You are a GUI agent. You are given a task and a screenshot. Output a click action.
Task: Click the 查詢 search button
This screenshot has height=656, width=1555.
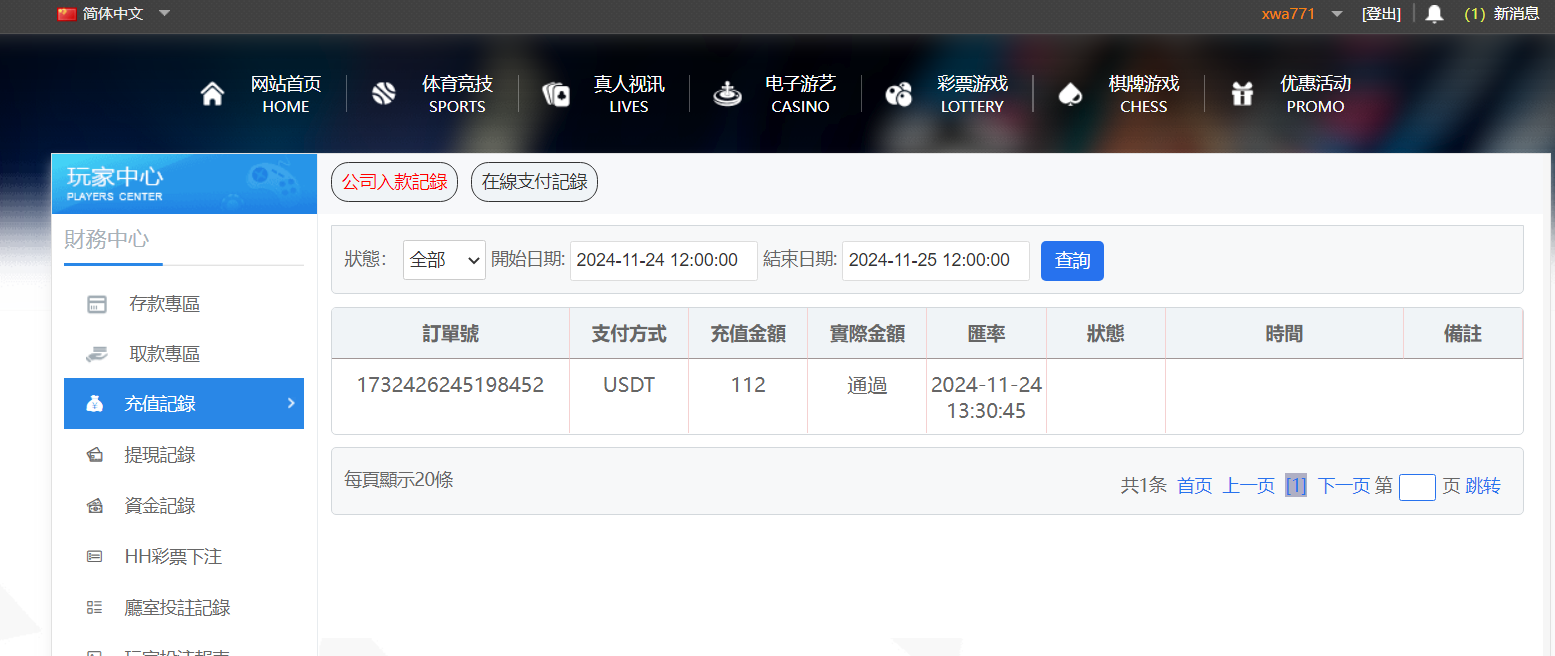(1072, 260)
